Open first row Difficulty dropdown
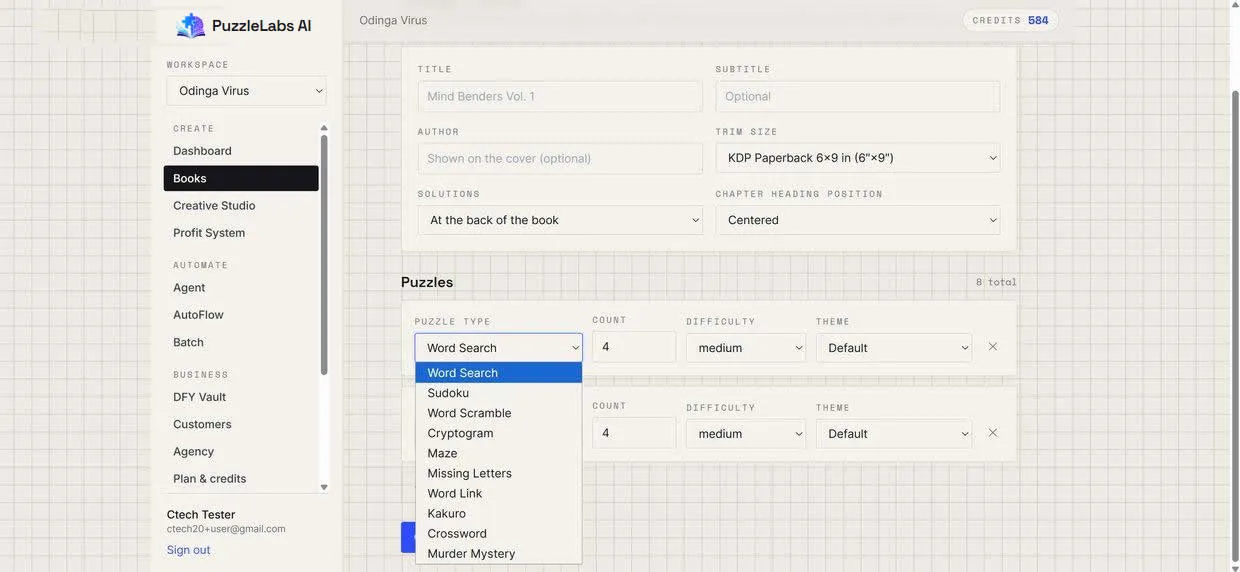Image resolution: width=1240 pixels, height=572 pixels. pos(746,348)
